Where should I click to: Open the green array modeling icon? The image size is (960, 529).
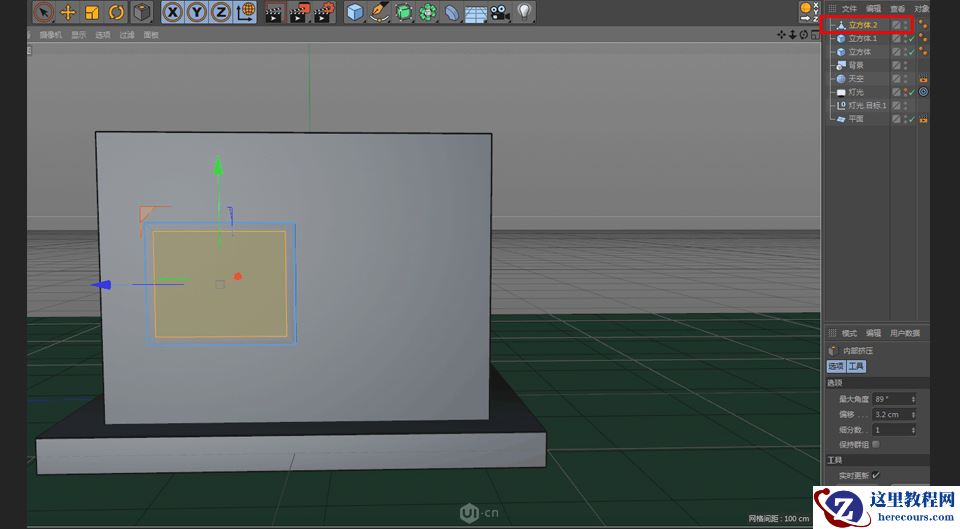(427, 12)
